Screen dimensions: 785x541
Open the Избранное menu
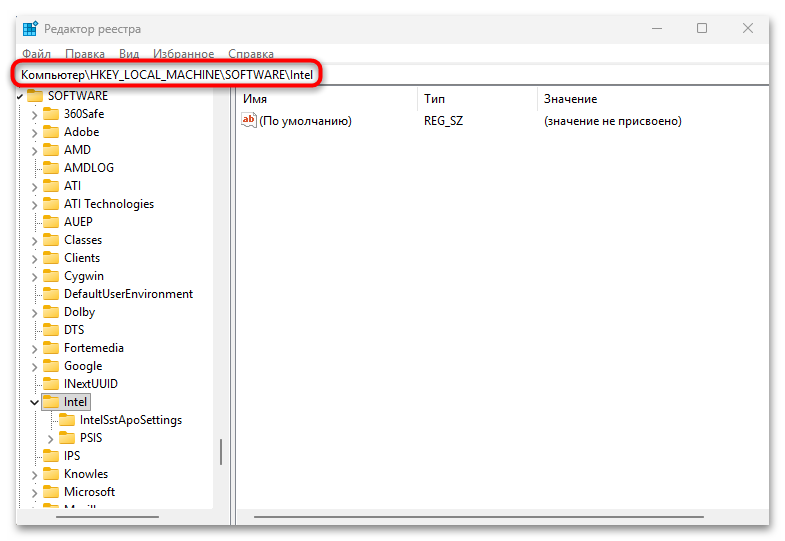183,53
